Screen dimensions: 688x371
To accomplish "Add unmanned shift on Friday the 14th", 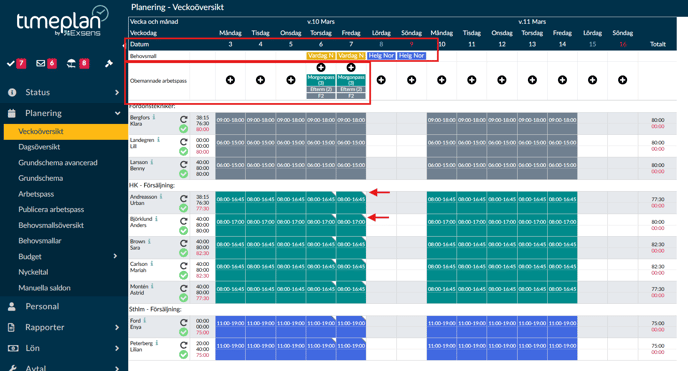I will click(x=562, y=80).
